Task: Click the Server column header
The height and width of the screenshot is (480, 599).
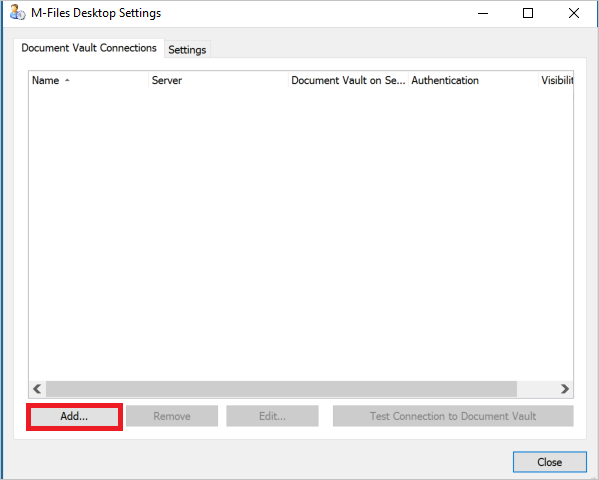Action: (x=218, y=80)
